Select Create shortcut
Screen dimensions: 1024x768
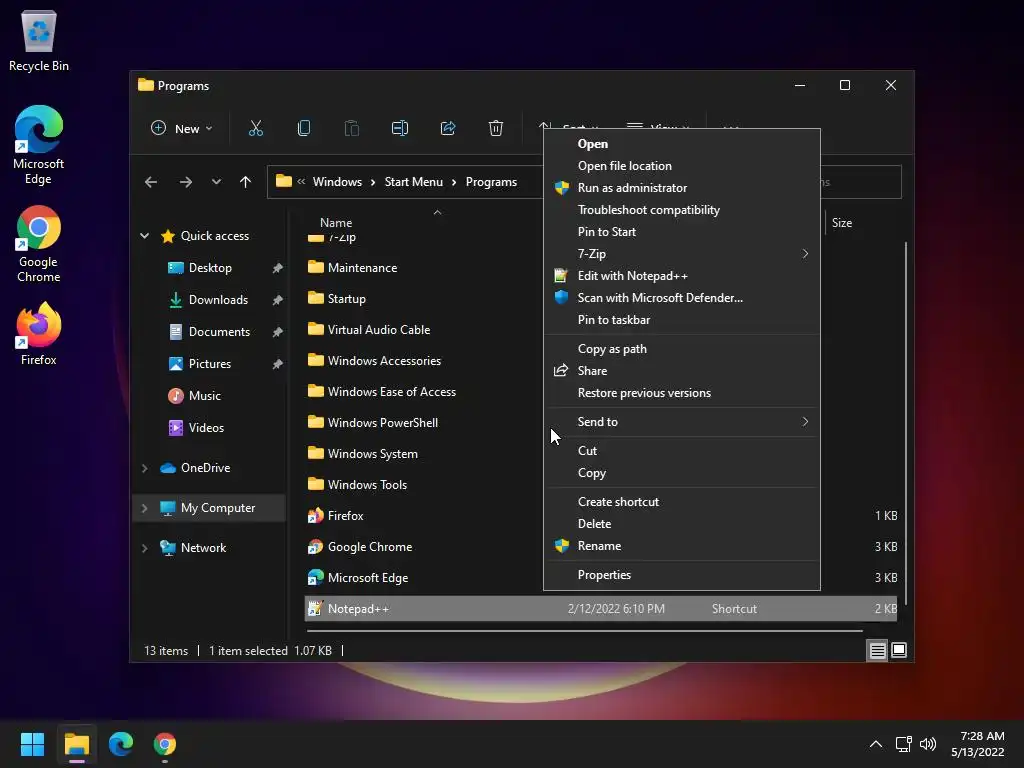coord(682,502)
